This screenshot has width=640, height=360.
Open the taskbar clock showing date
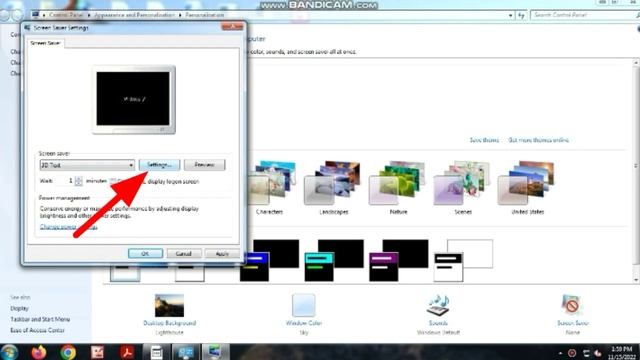pyautogui.click(x=622, y=353)
